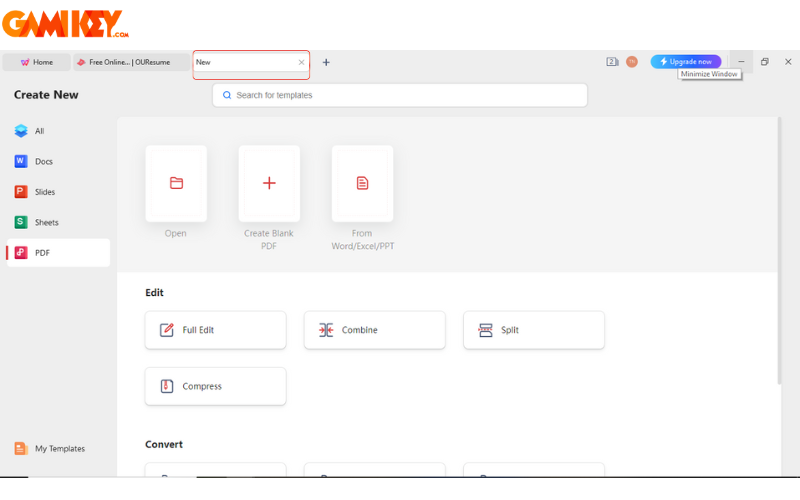The image size is (800, 500).
Task: Select Slides in the sidebar
Action: coord(44,192)
